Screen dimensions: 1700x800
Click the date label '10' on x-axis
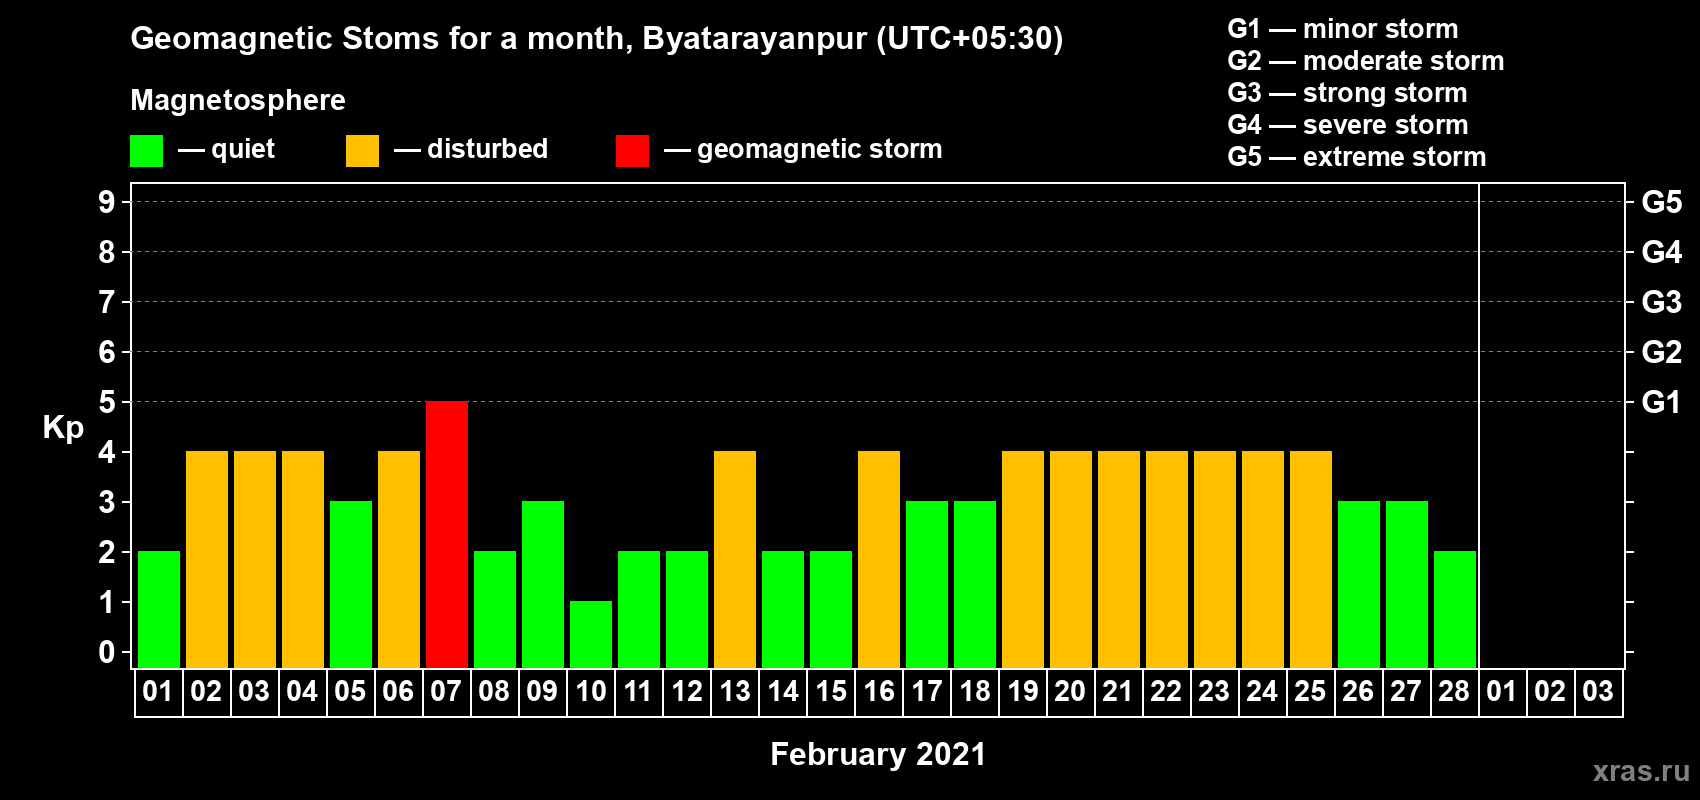(590, 691)
